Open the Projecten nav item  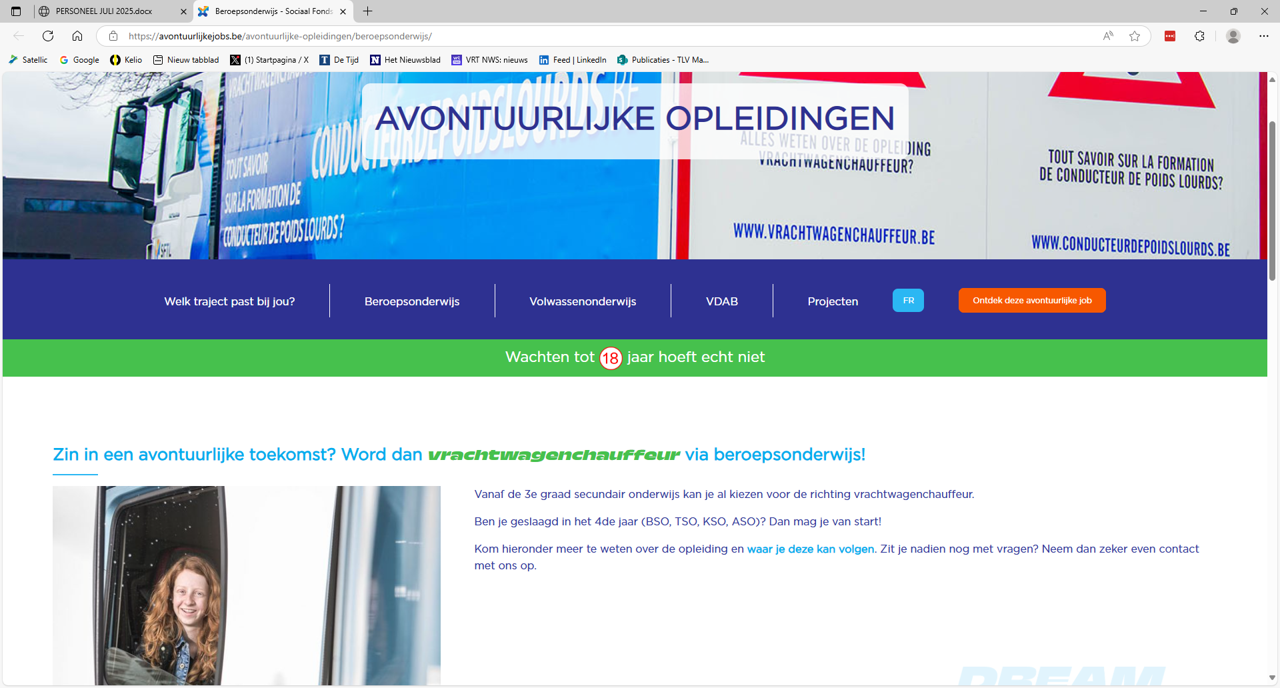[x=833, y=301]
